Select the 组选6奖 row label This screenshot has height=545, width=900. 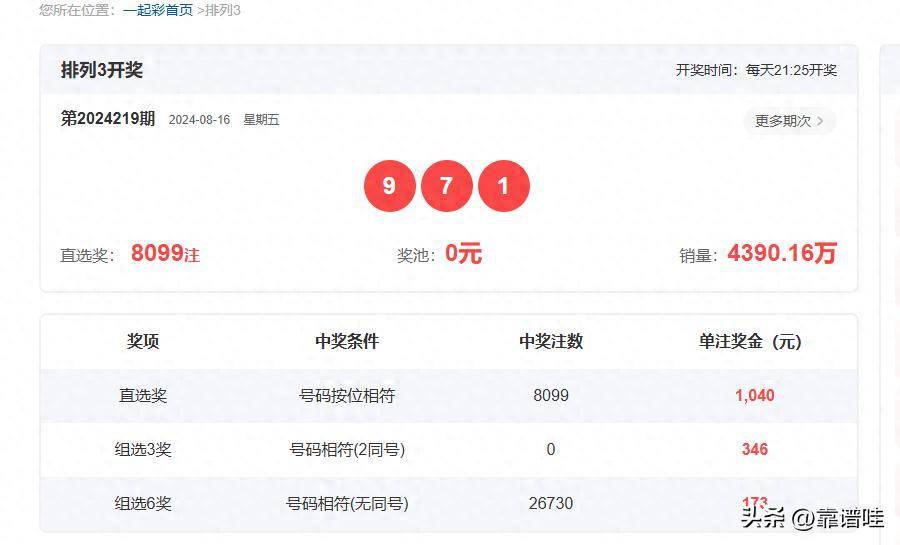point(143,503)
